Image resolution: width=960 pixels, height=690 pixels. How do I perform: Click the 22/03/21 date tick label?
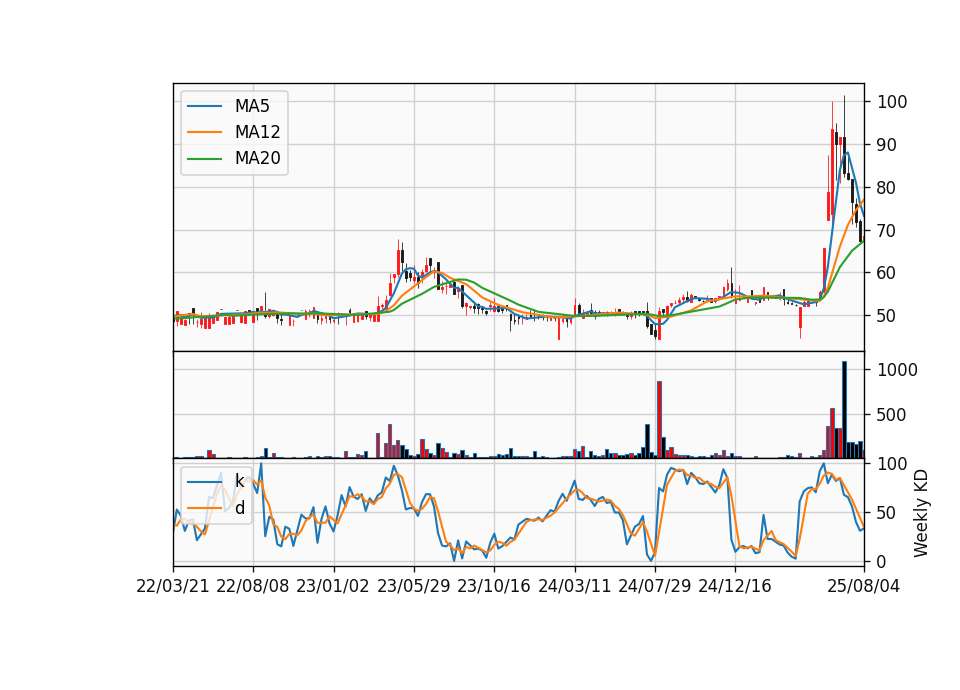tap(173, 586)
